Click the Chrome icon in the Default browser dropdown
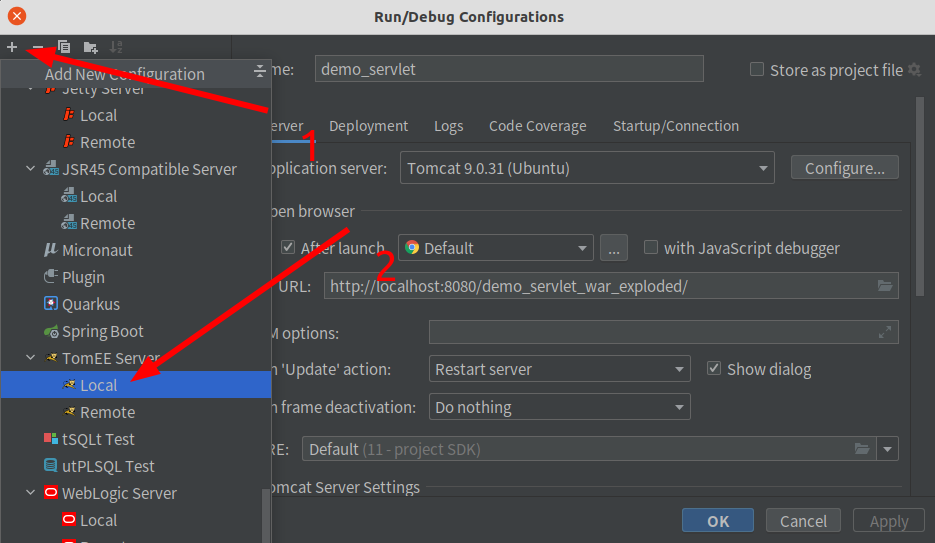This screenshot has height=543, width=935. [412, 247]
